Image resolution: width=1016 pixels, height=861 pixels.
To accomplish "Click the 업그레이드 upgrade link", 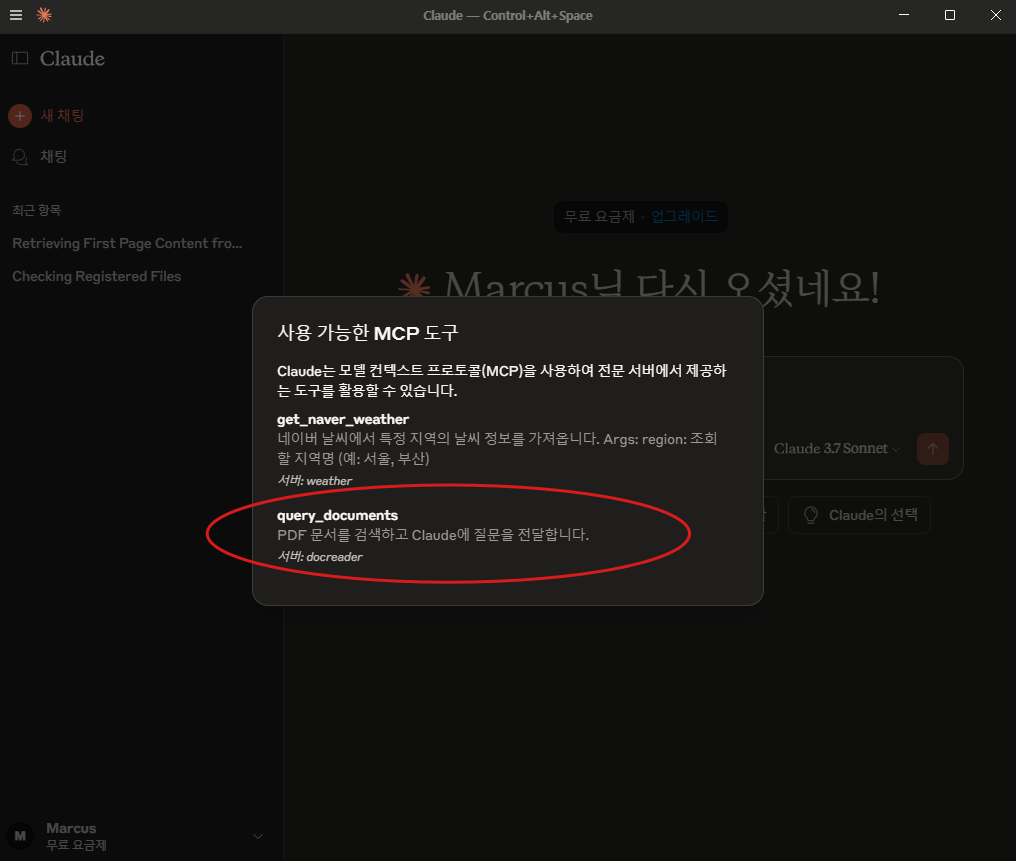I will click(x=684, y=216).
